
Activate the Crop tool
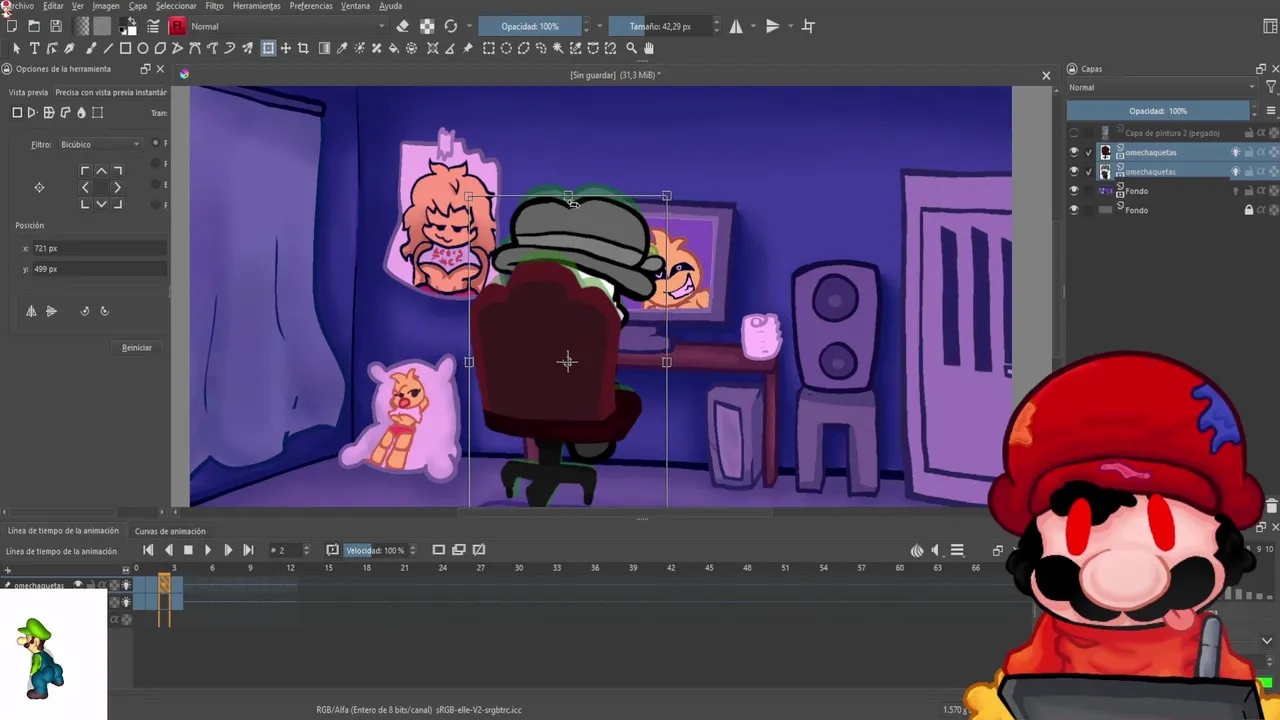305,48
